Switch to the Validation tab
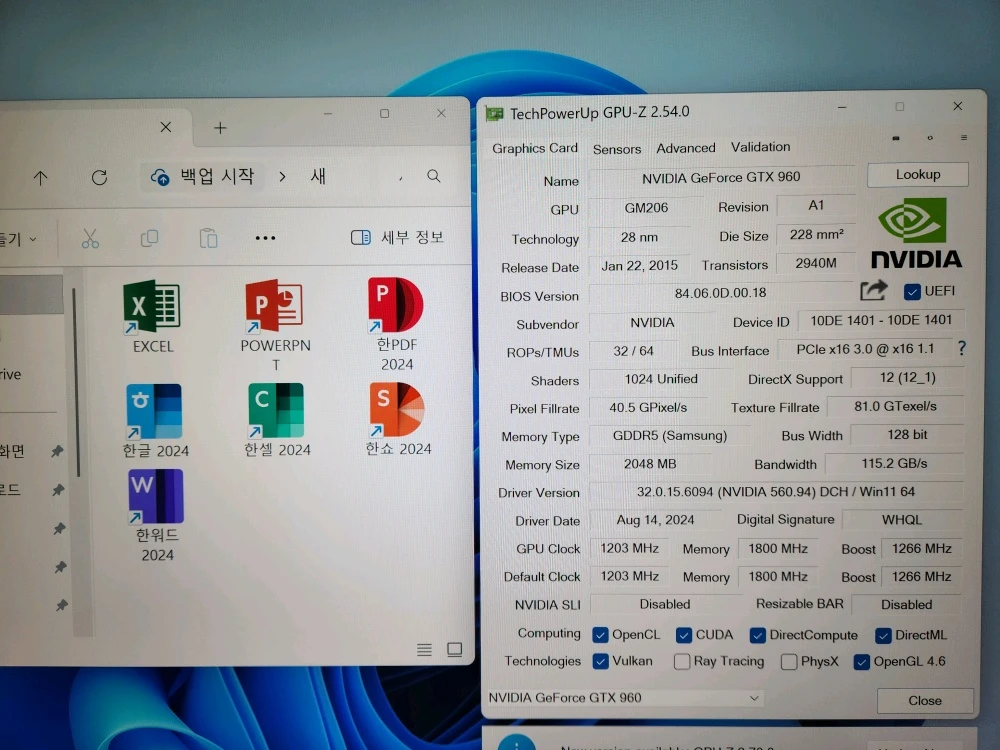Viewport: 1000px width, 750px height. [760, 147]
